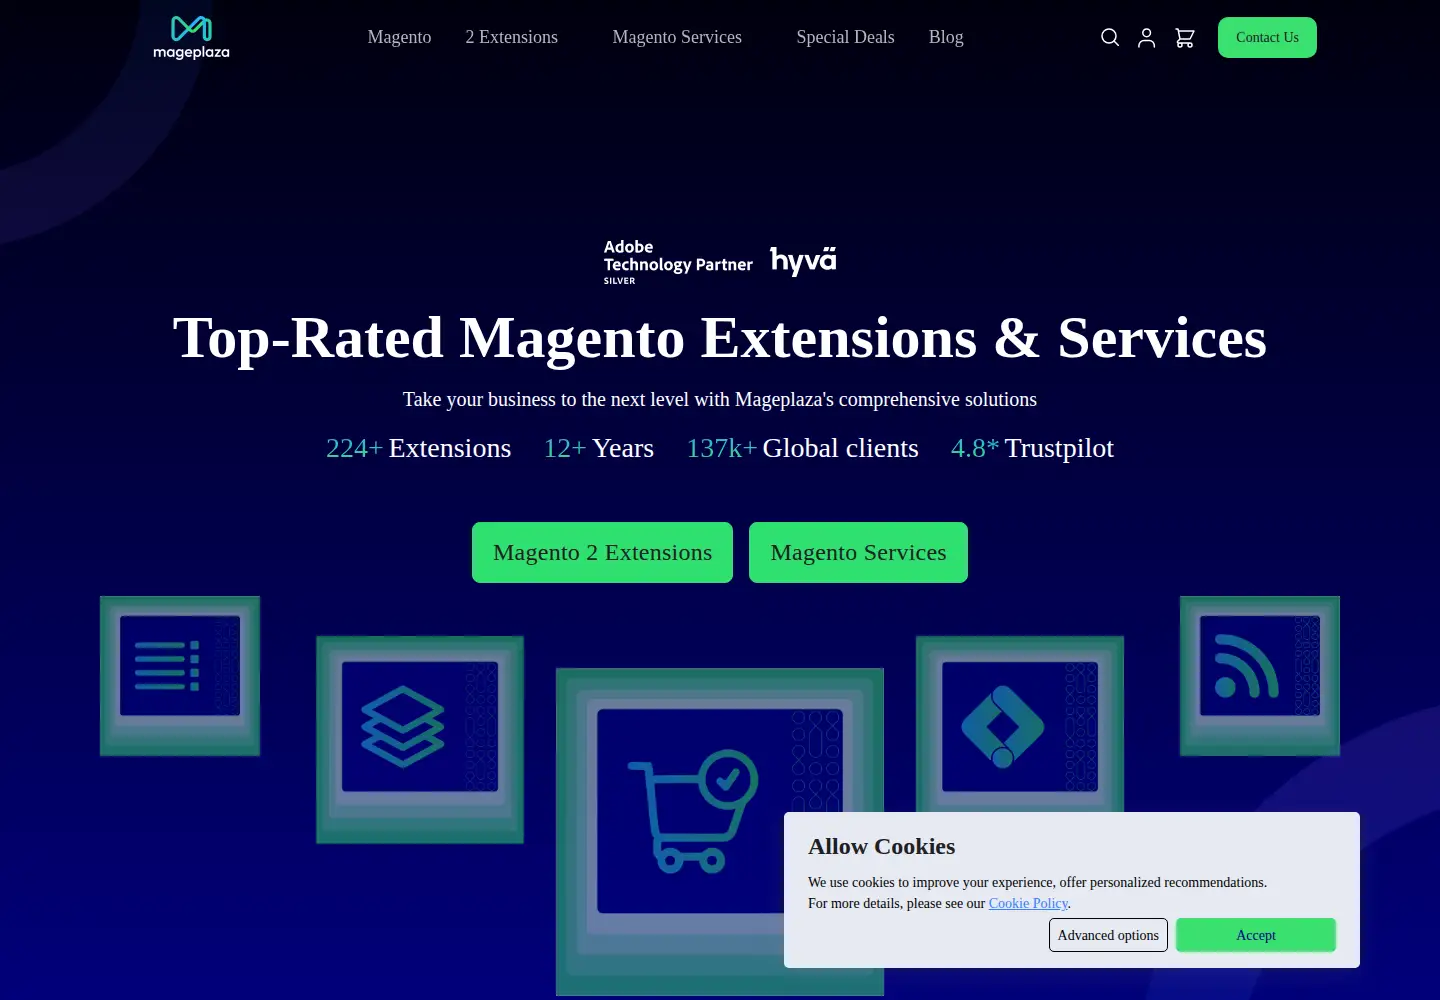Click the 137k+ Global clients stat
Screen dimensions: 1440x1000
click(802, 448)
